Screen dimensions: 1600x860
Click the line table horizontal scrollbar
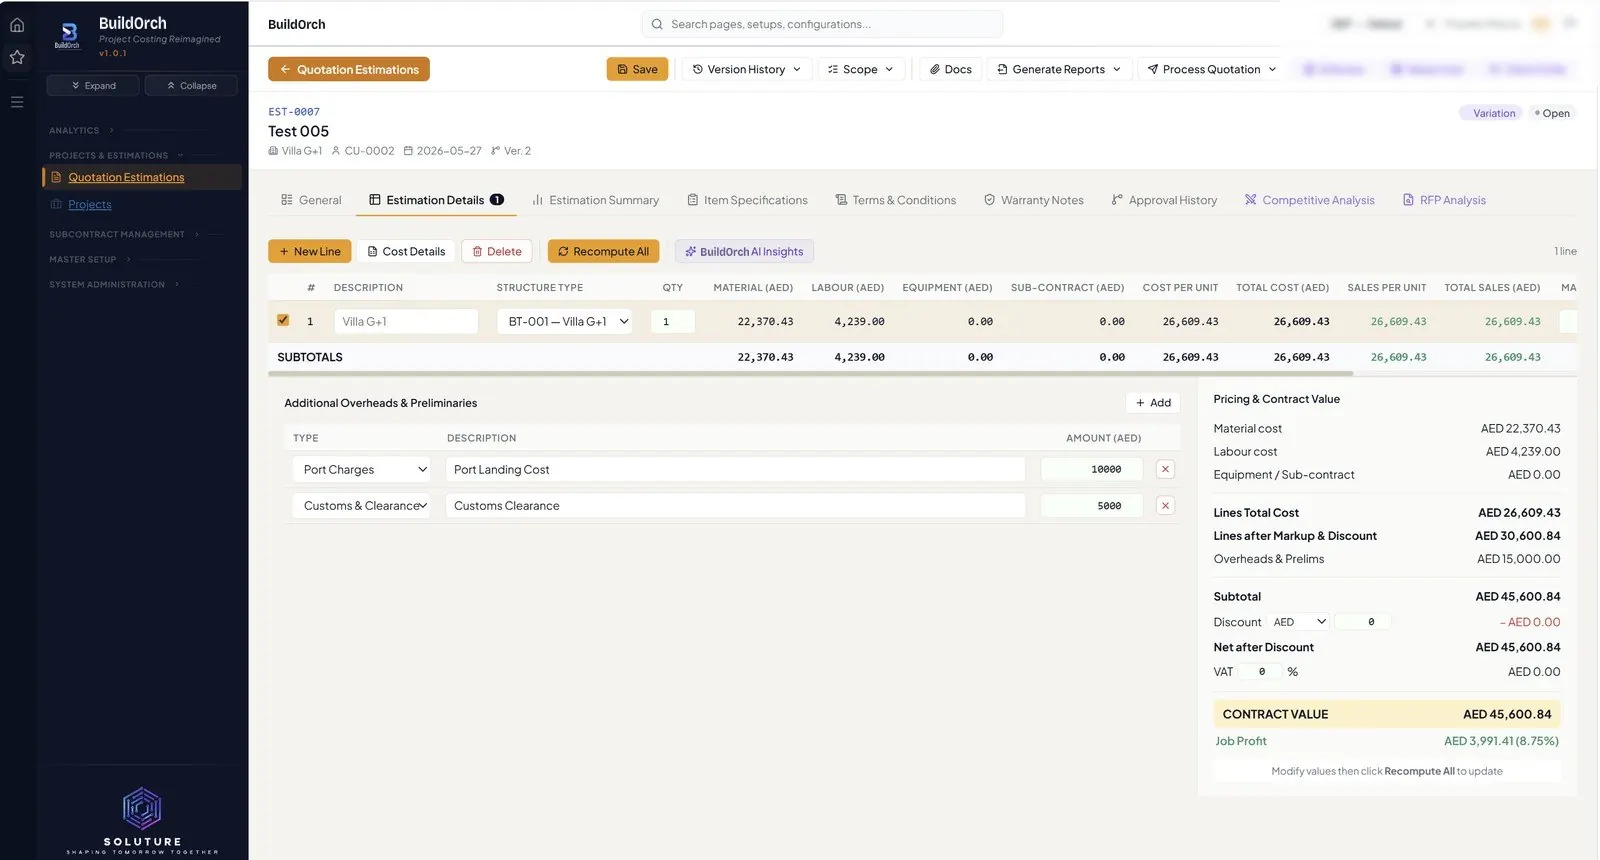[810, 374]
